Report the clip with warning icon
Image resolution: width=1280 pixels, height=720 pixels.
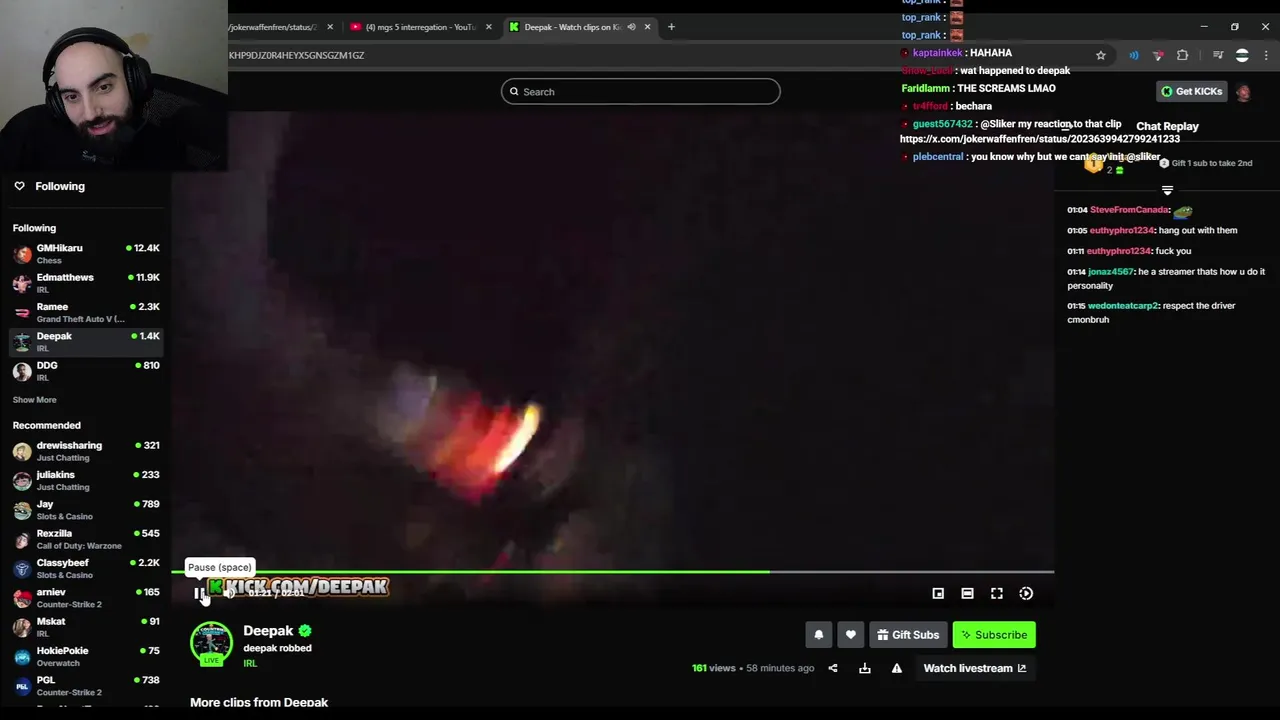coord(897,668)
